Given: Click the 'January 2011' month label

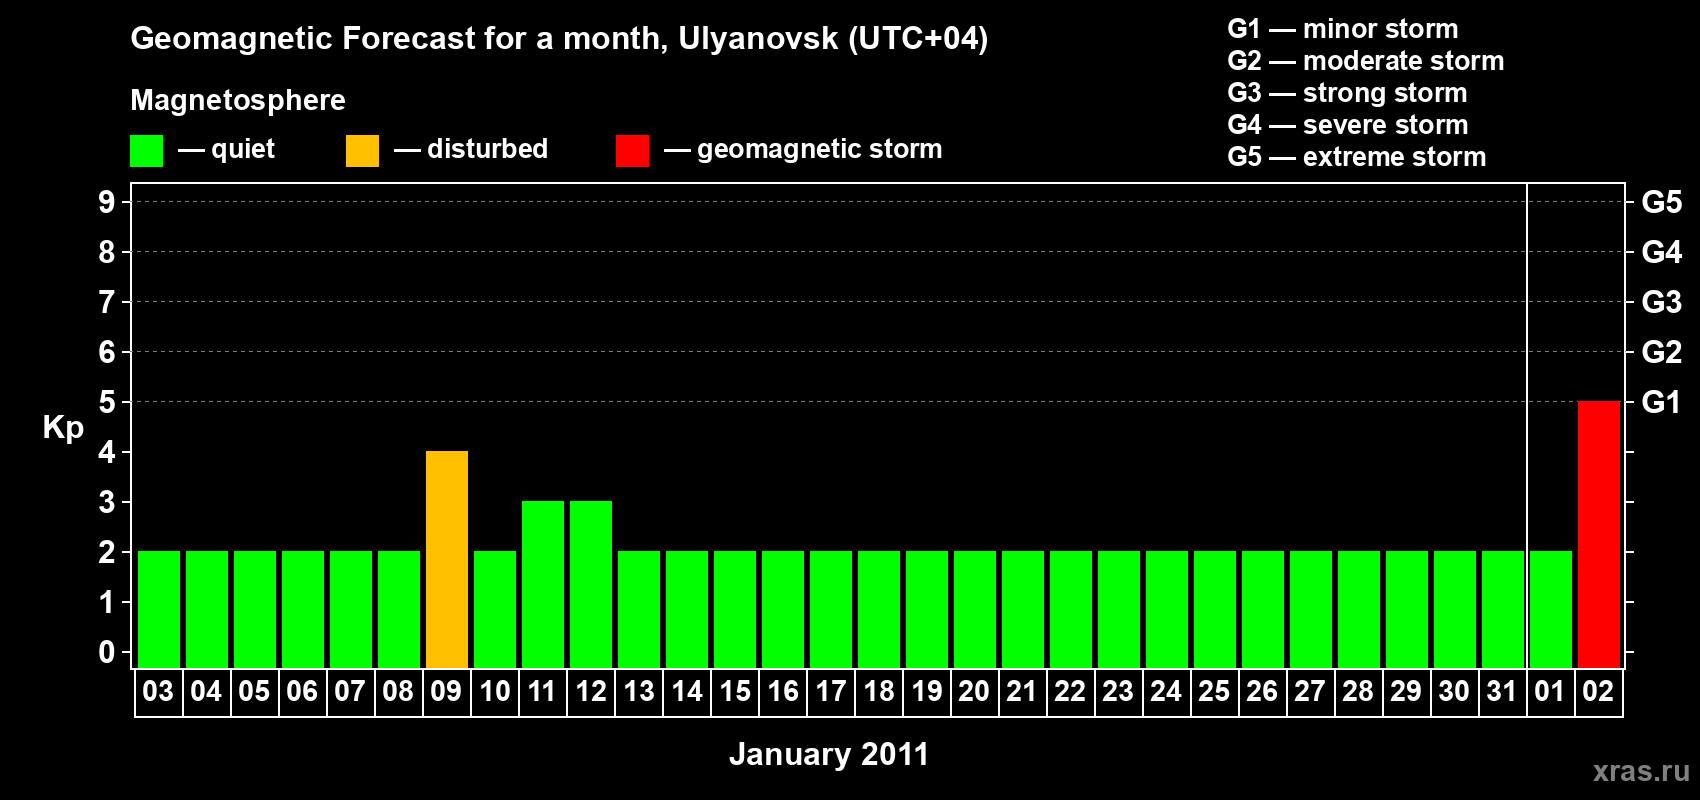Looking at the screenshot, I should tap(829, 754).
